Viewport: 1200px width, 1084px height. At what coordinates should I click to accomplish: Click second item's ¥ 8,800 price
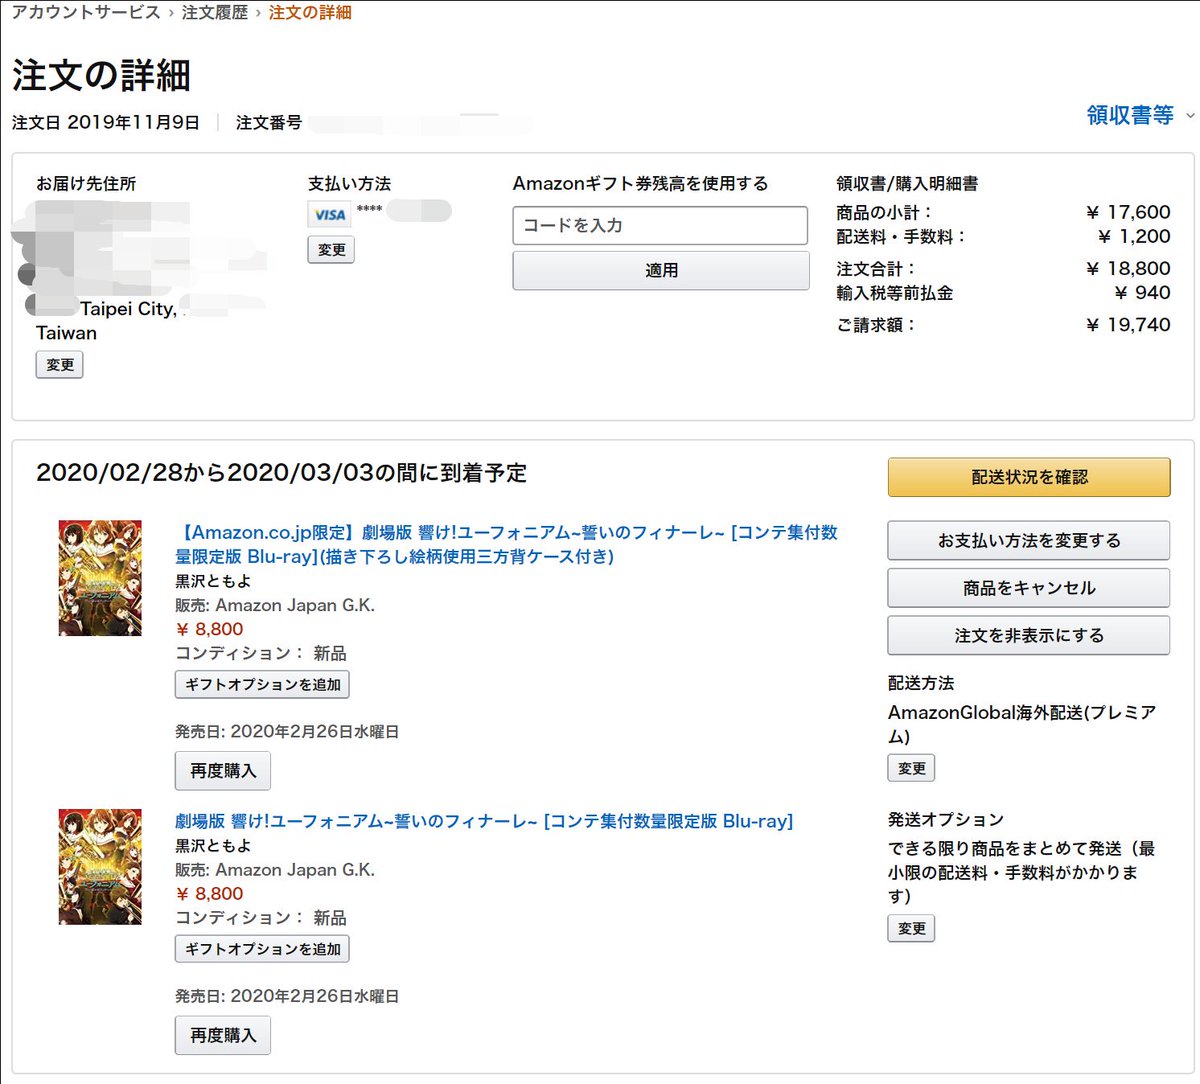click(210, 893)
